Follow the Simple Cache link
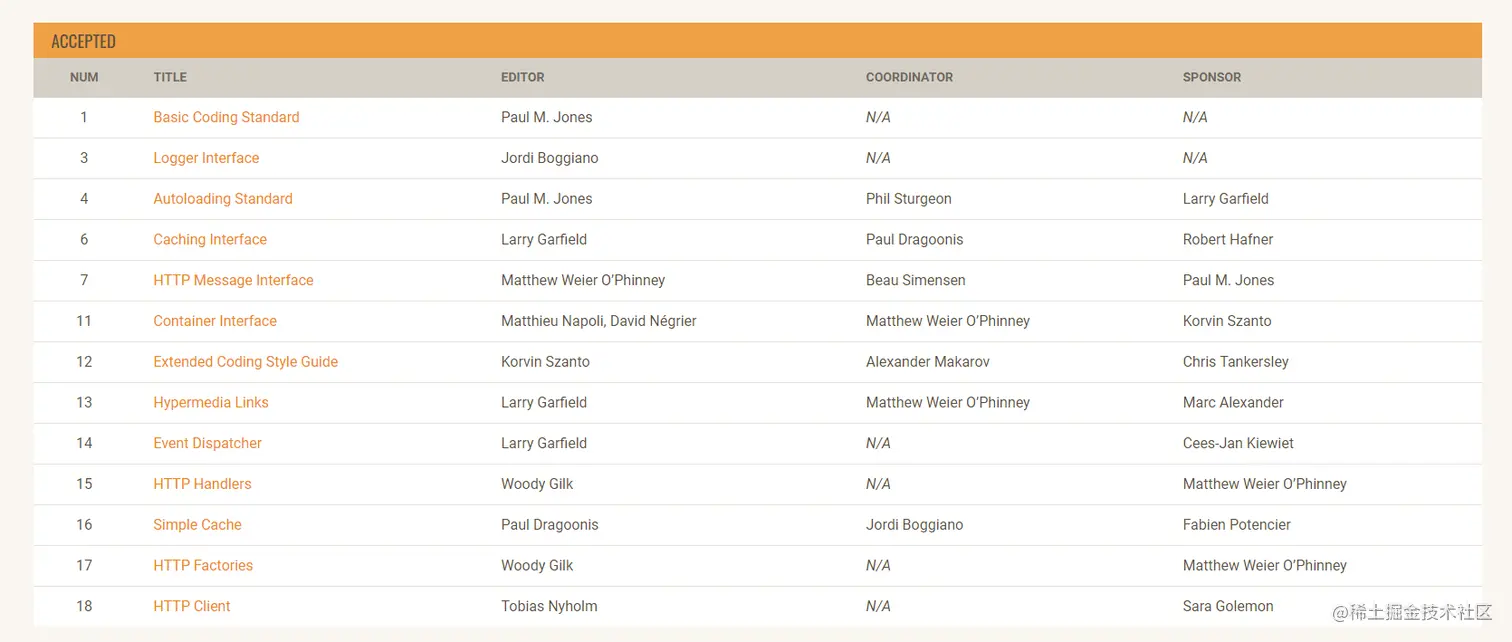Screen dimensions: 1512x642 click(x=197, y=525)
